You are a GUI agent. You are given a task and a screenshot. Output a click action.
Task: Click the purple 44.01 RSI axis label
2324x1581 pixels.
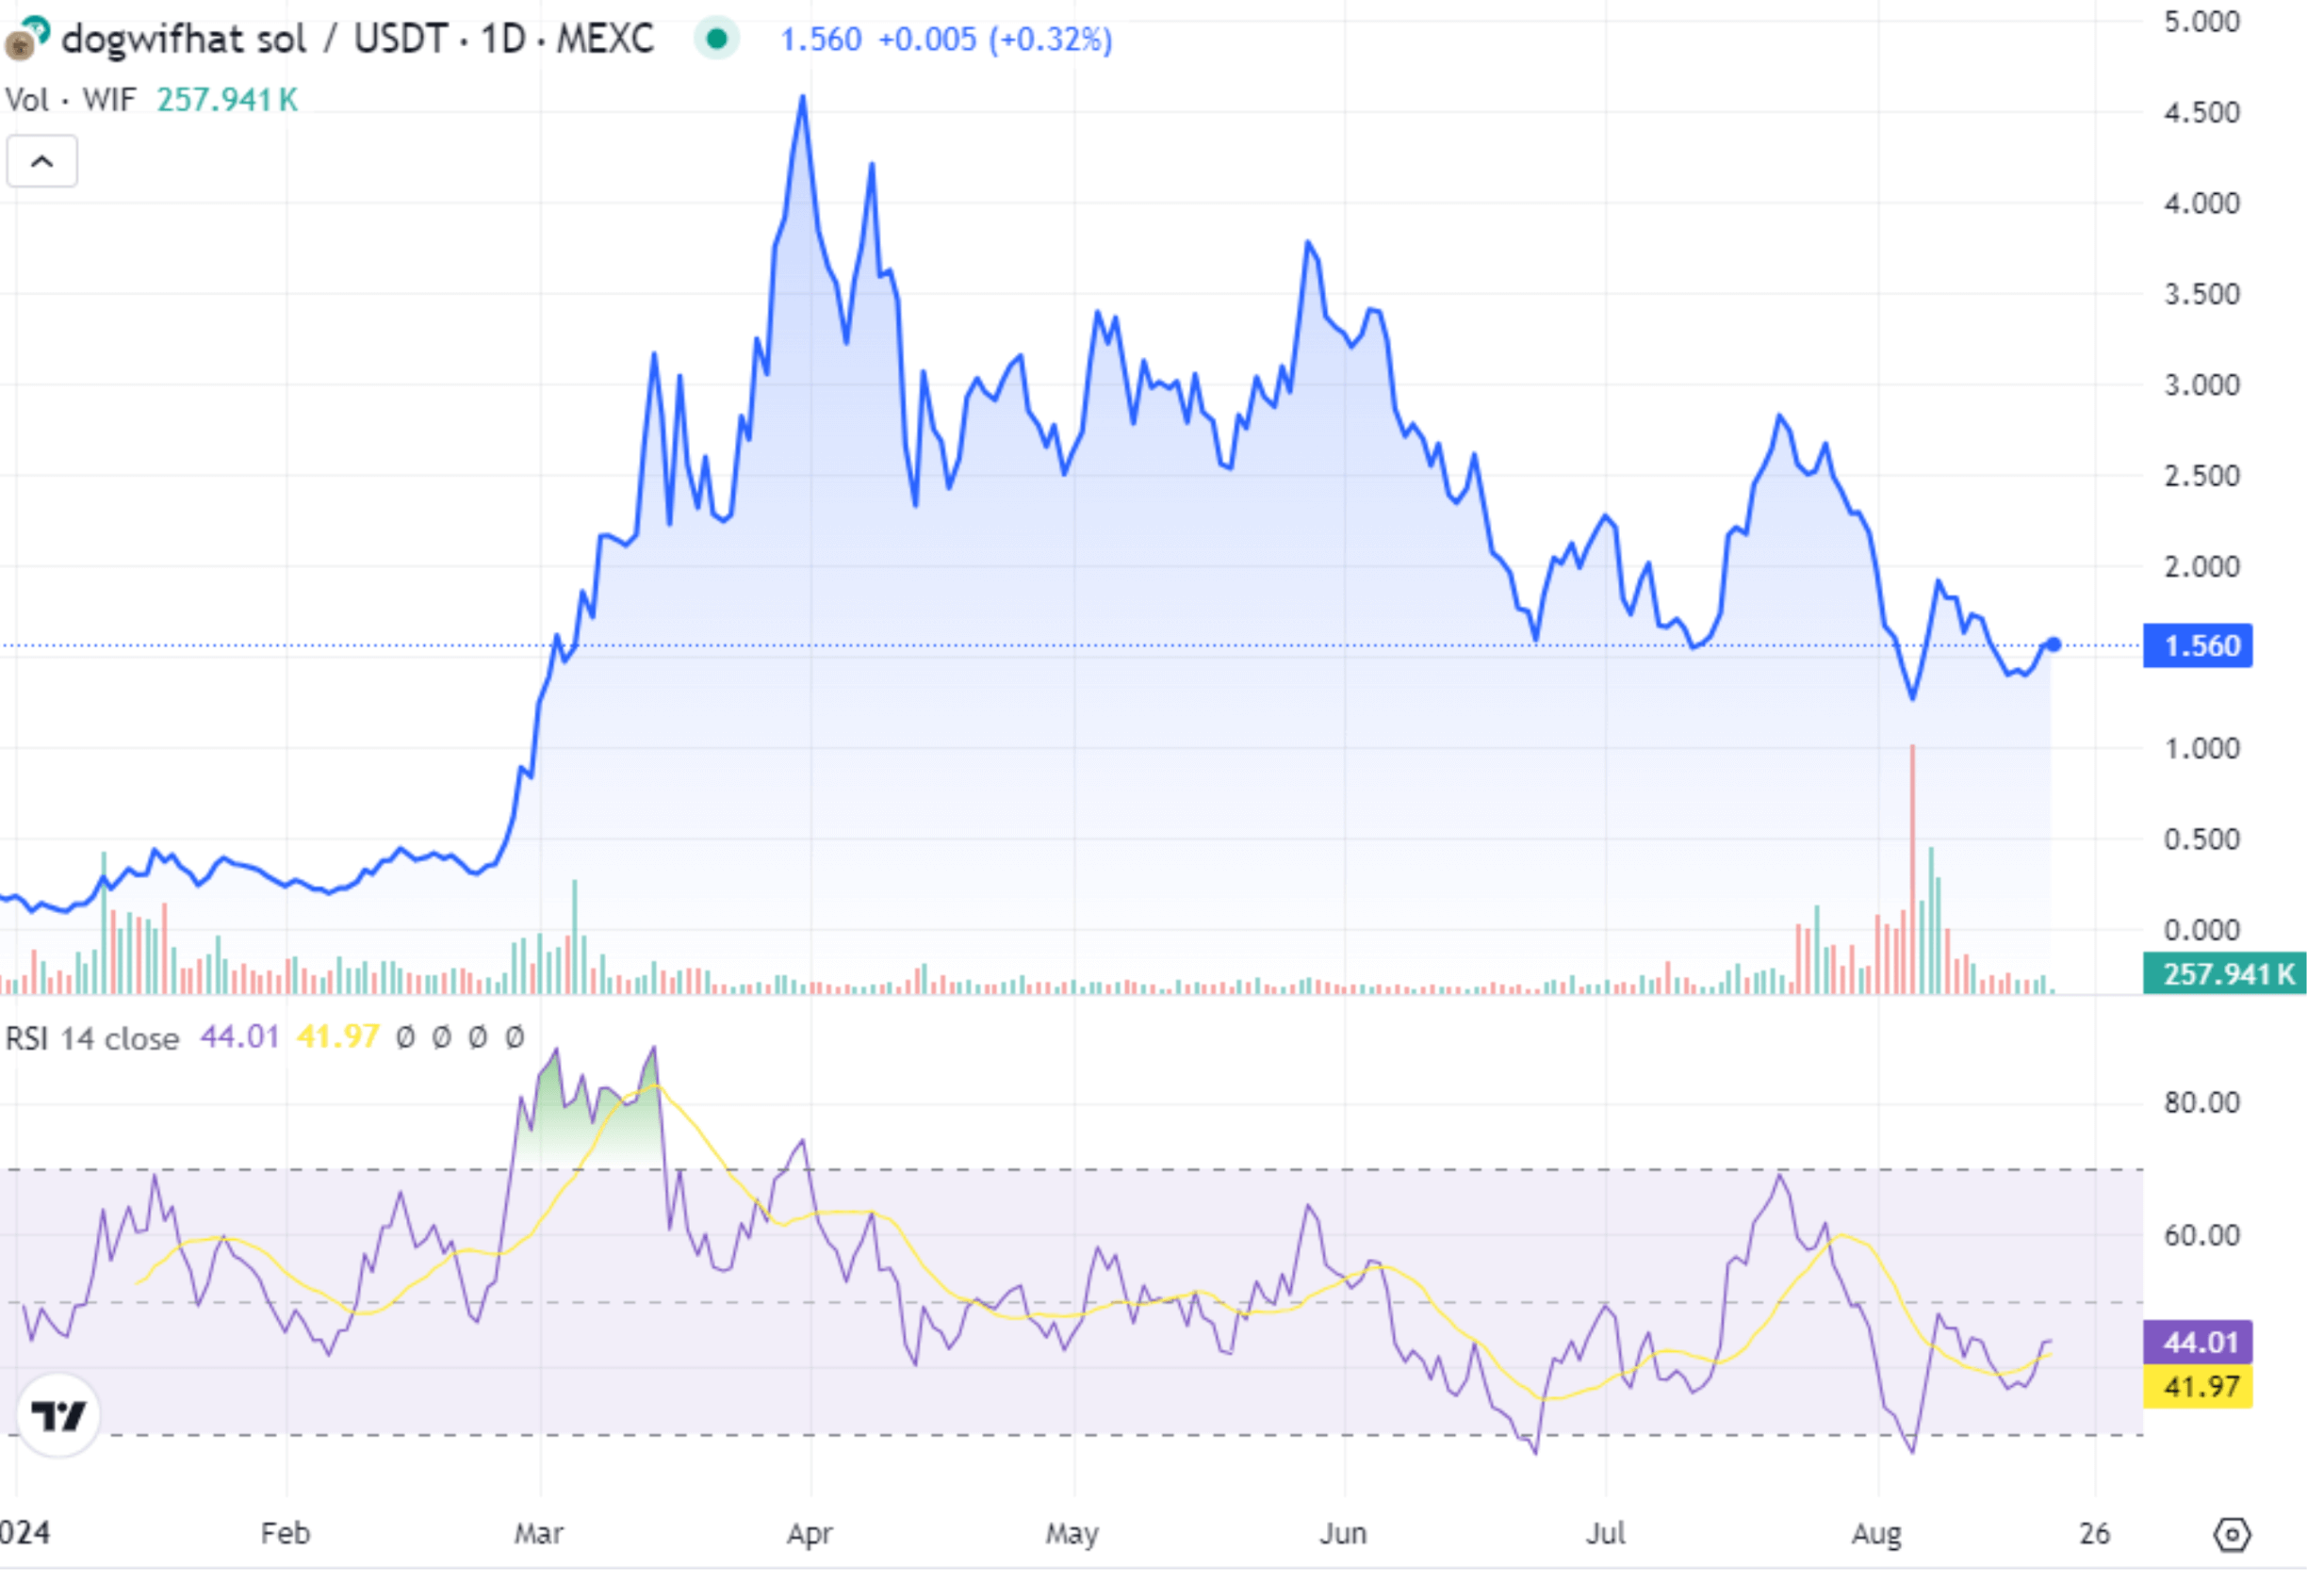2197,1342
